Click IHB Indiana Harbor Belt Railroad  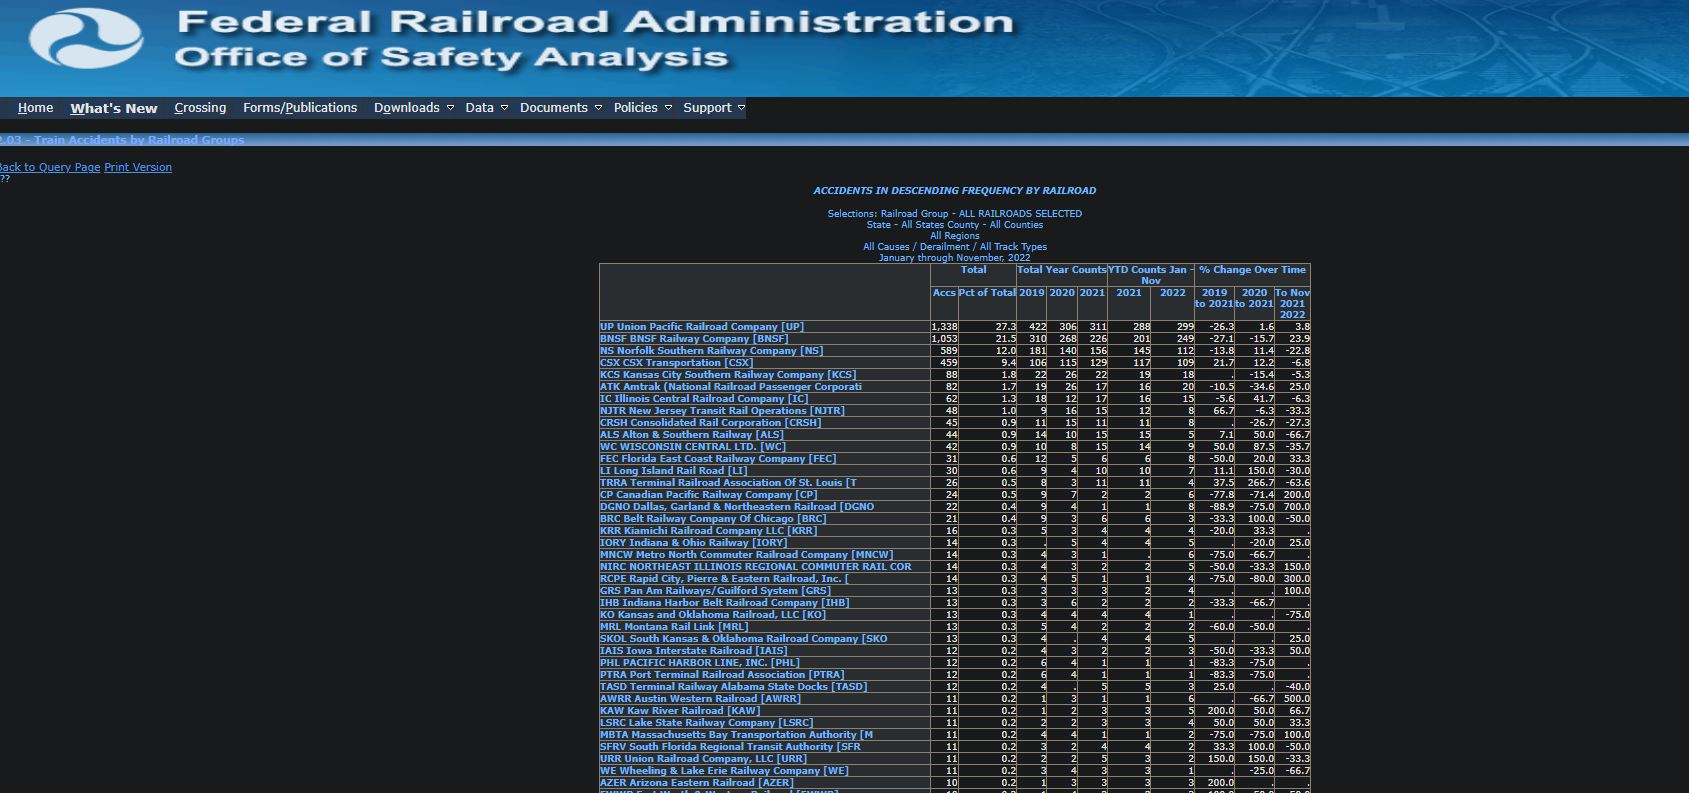[725, 603]
